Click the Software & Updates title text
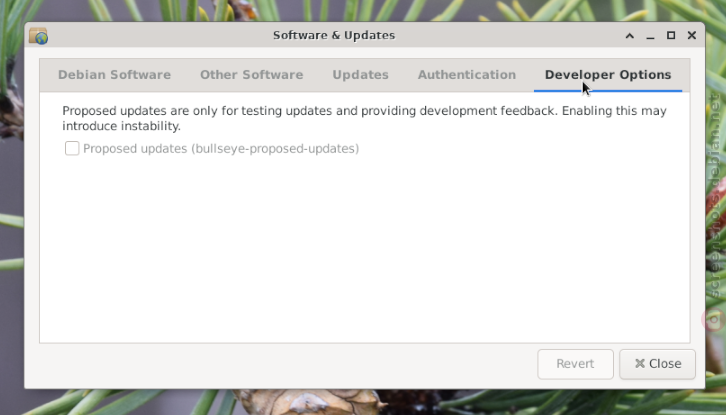The image size is (726, 415). tap(334, 36)
